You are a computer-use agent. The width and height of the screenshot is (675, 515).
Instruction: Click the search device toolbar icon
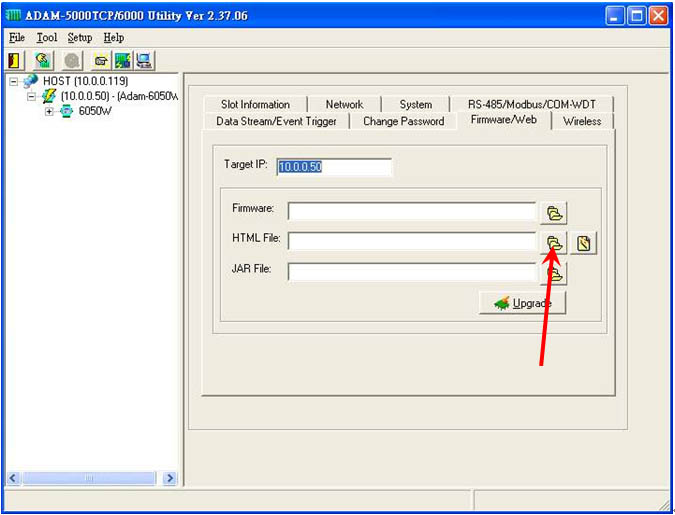[x=43, y=60]
